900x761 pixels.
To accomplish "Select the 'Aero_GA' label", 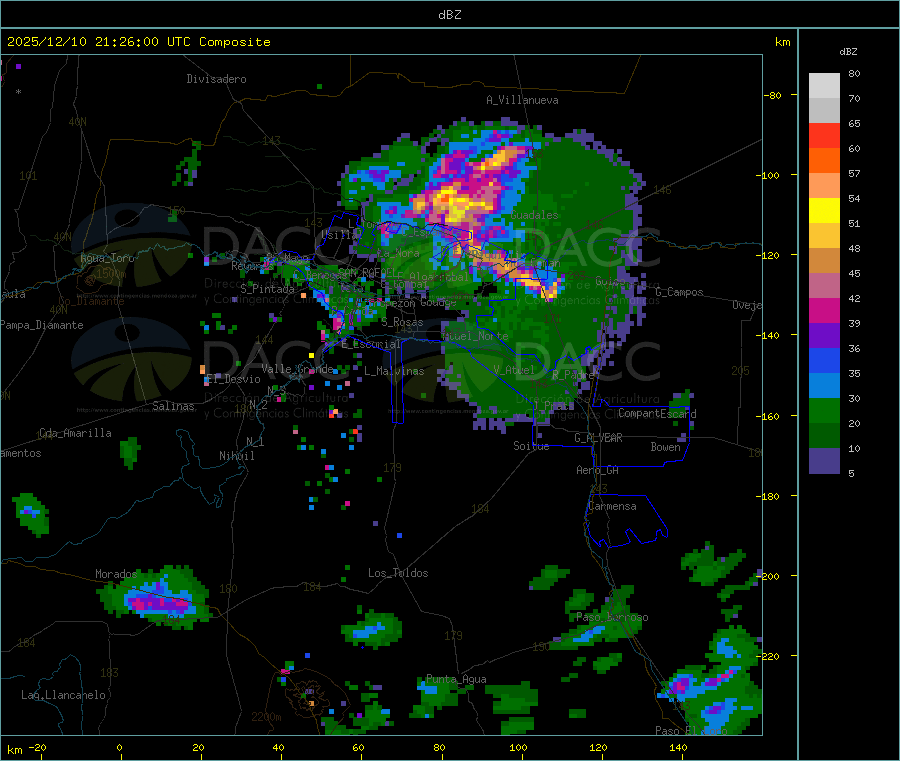I will [597, 470].
